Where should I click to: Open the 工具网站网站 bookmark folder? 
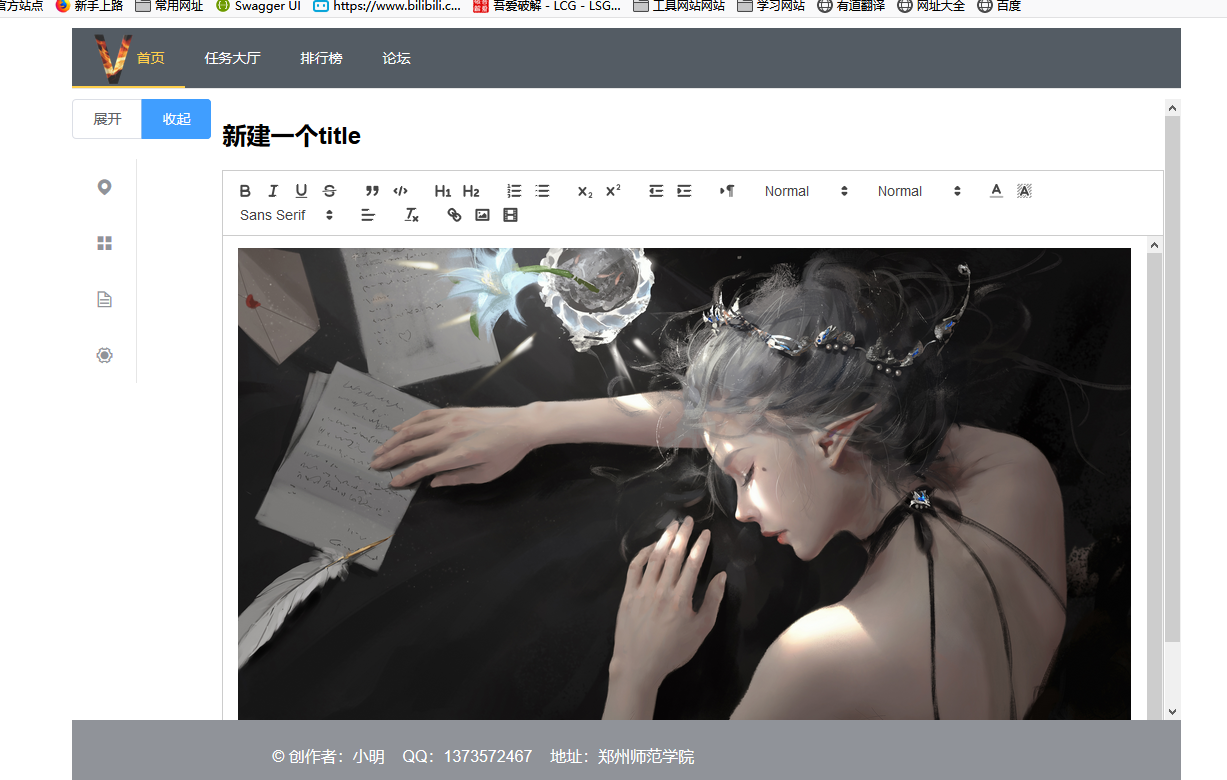[x=679, y=6]
